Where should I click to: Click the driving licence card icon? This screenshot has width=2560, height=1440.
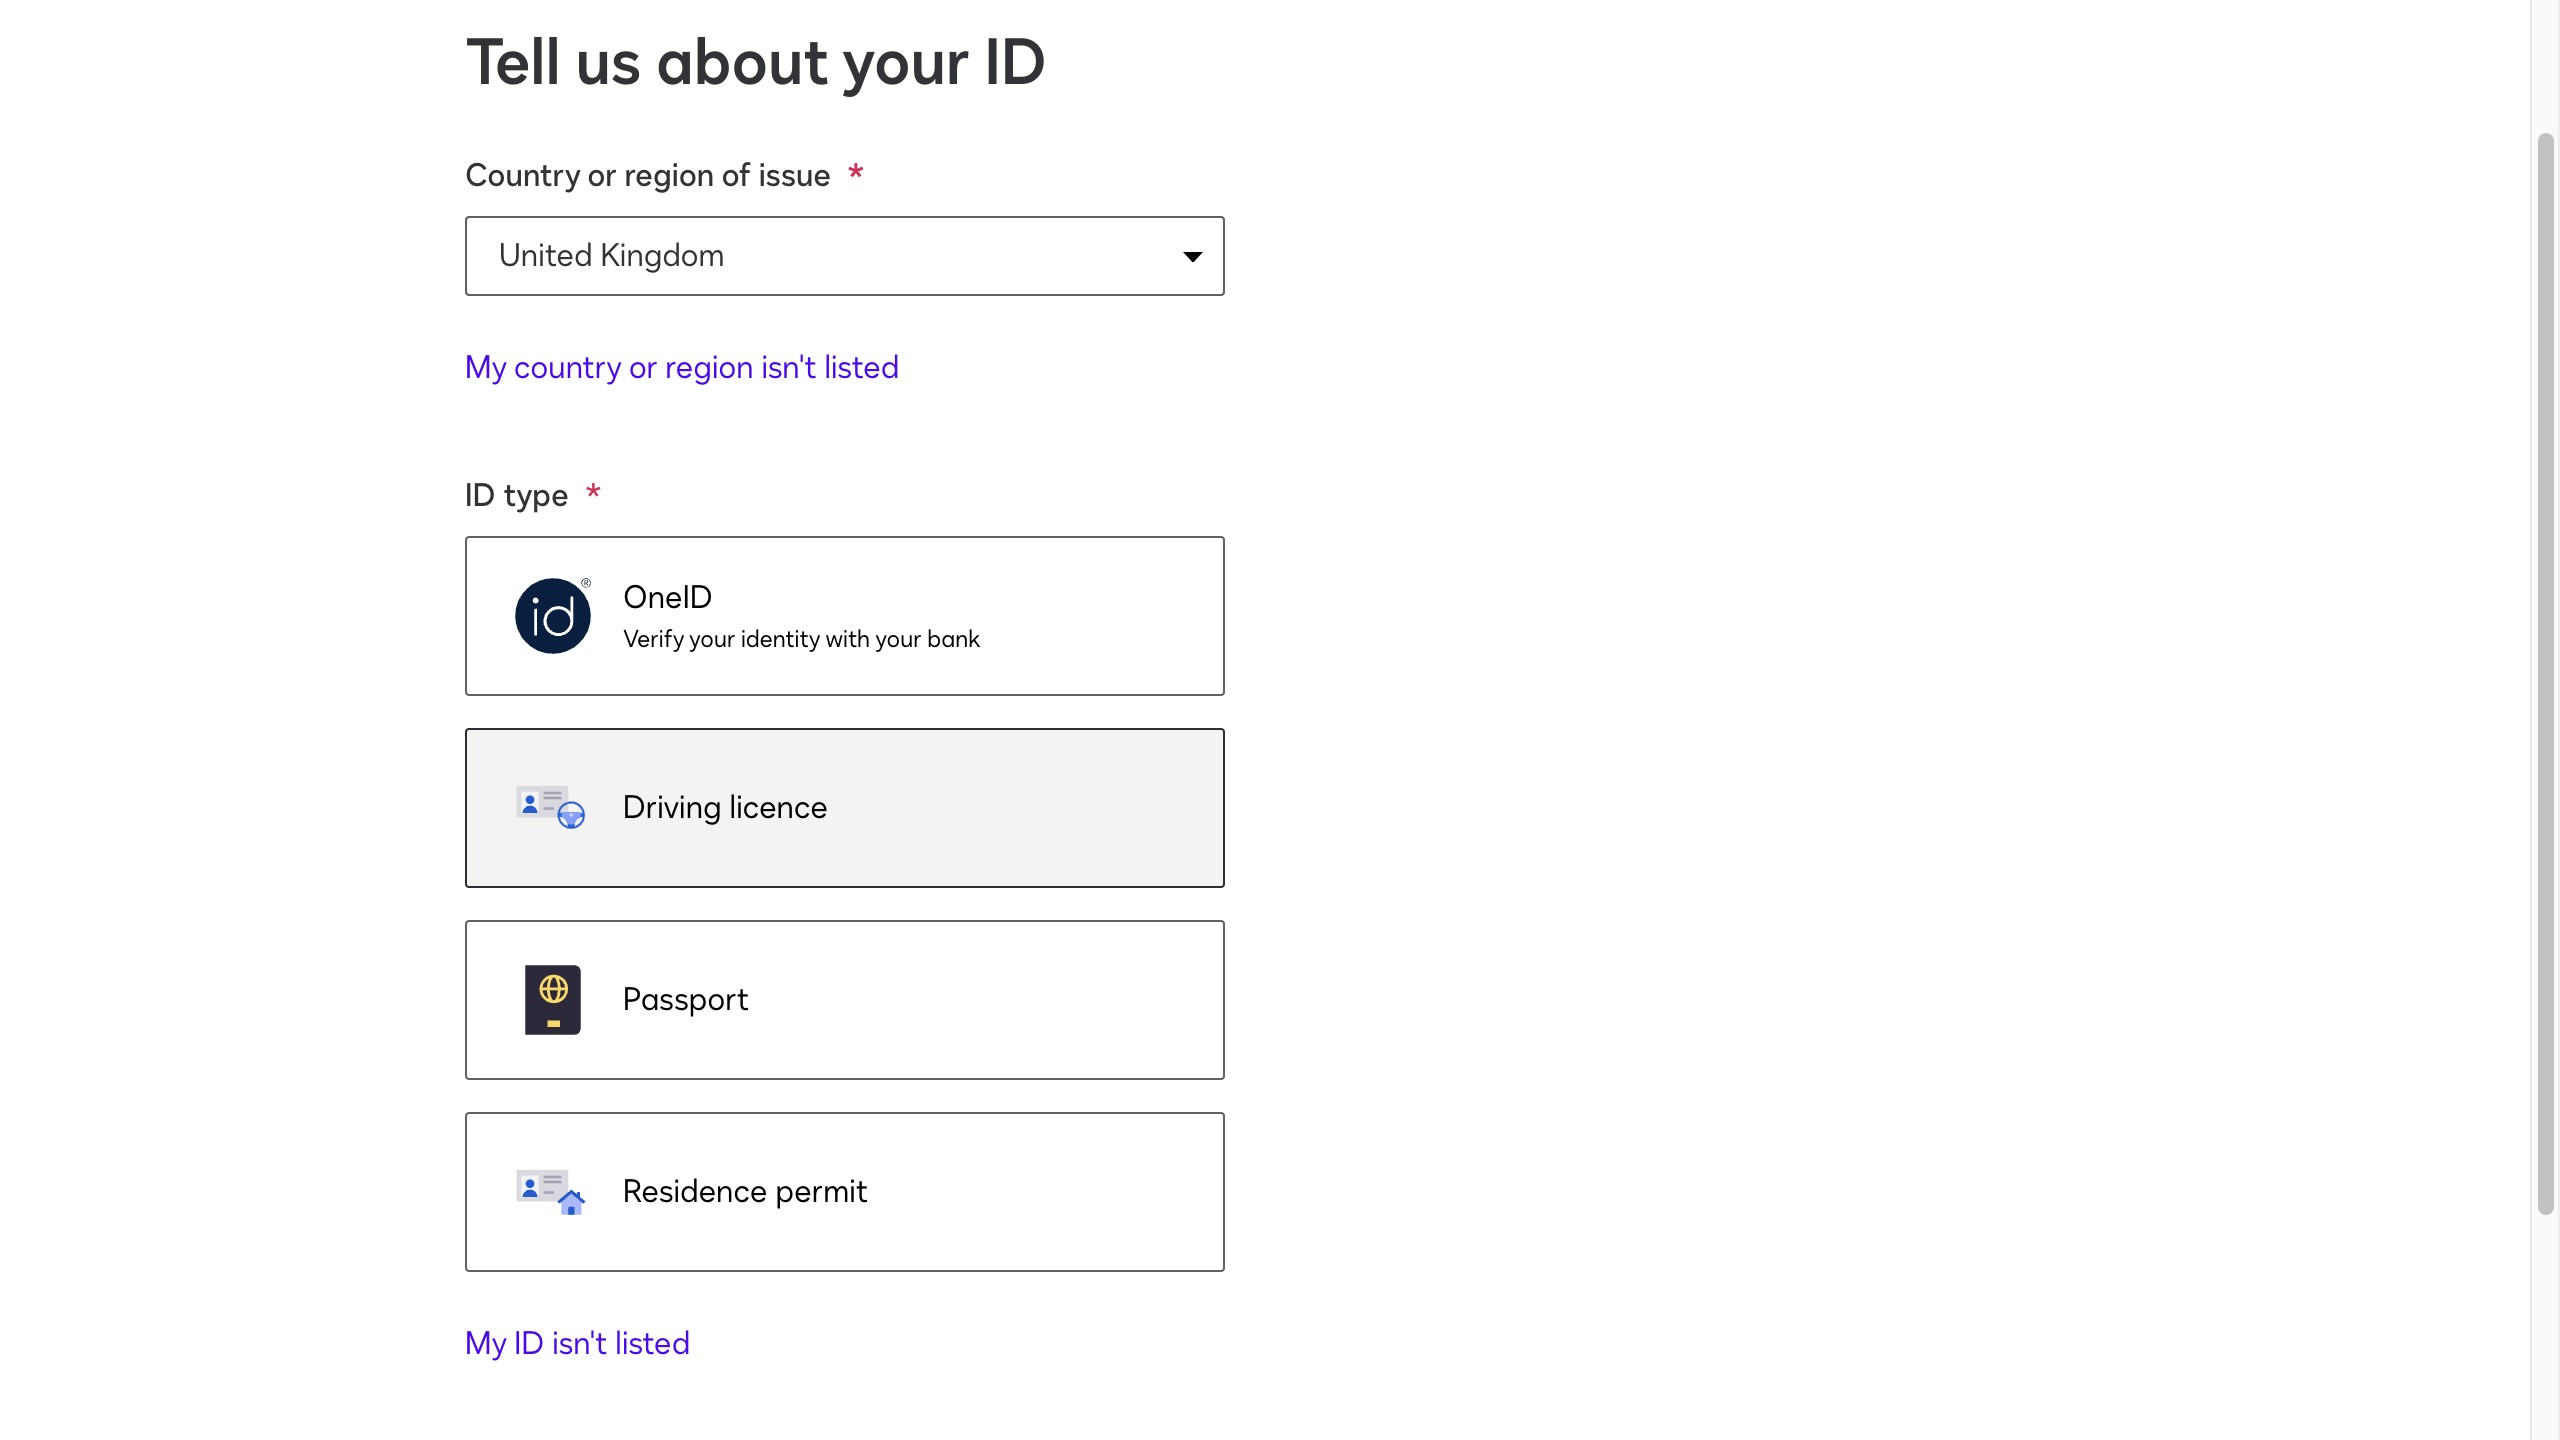[550, 807]
